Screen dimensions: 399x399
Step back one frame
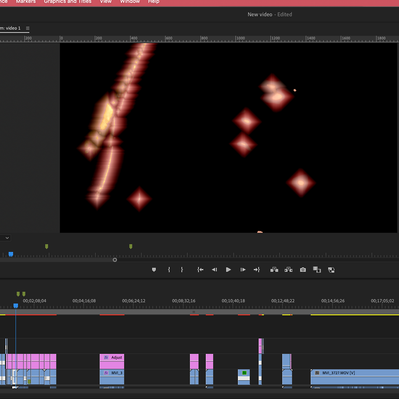214,270
